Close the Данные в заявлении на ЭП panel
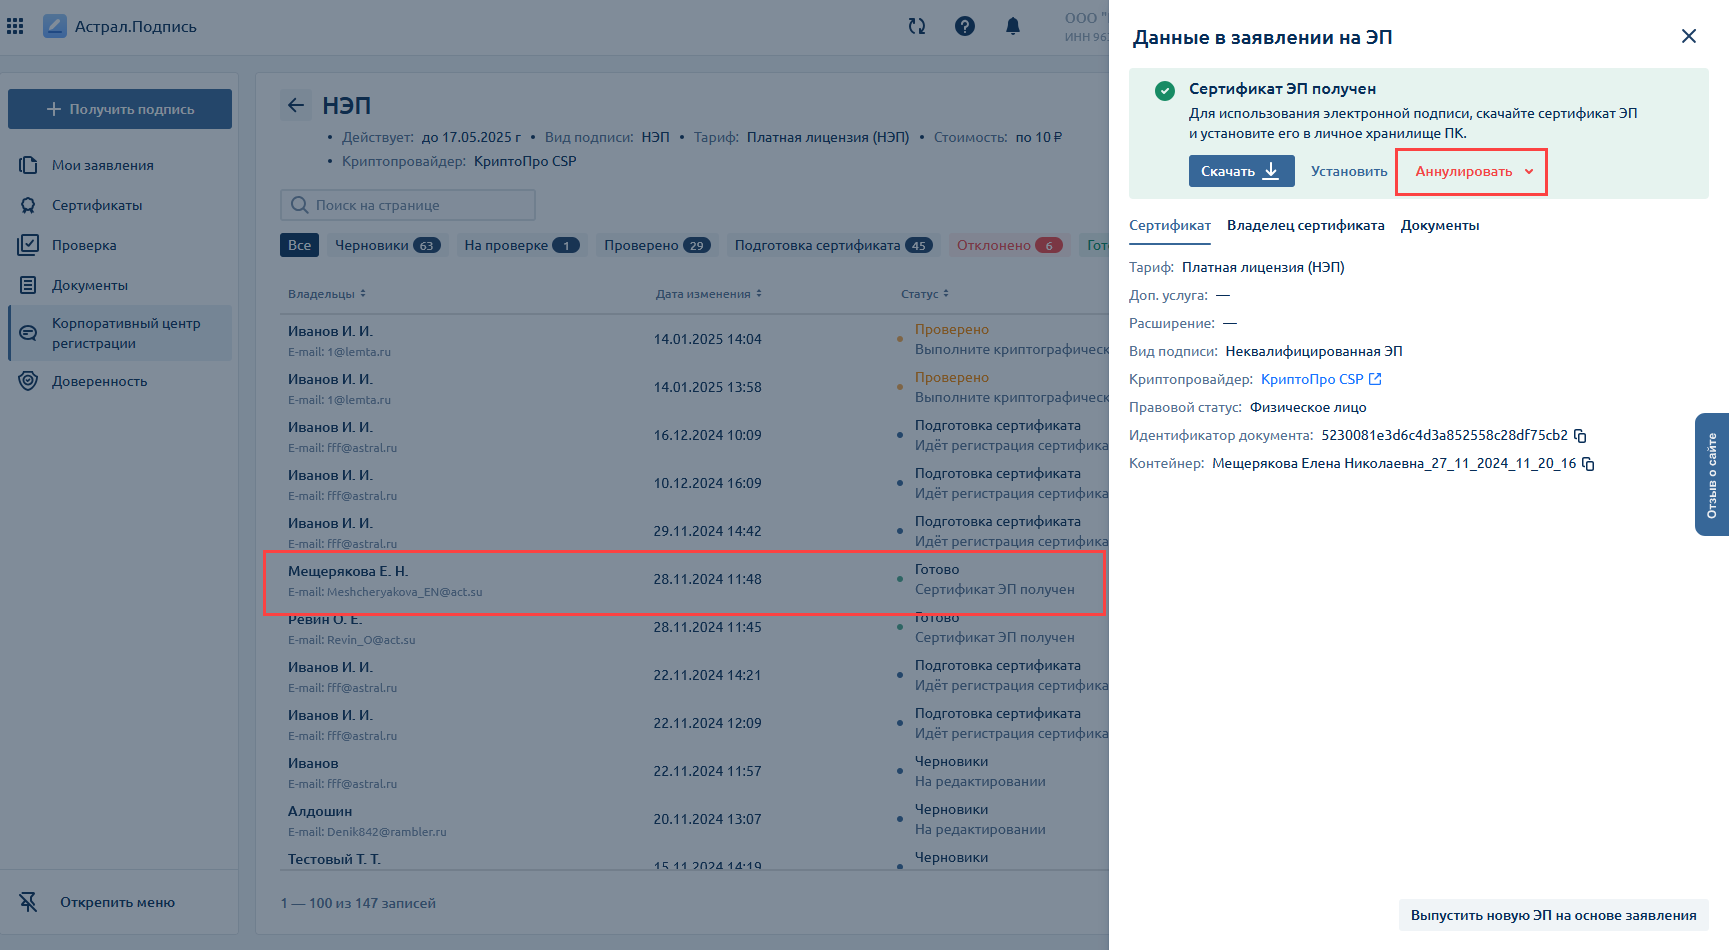Screen dimensions: 1729x950 click(x=1689, y=36)
